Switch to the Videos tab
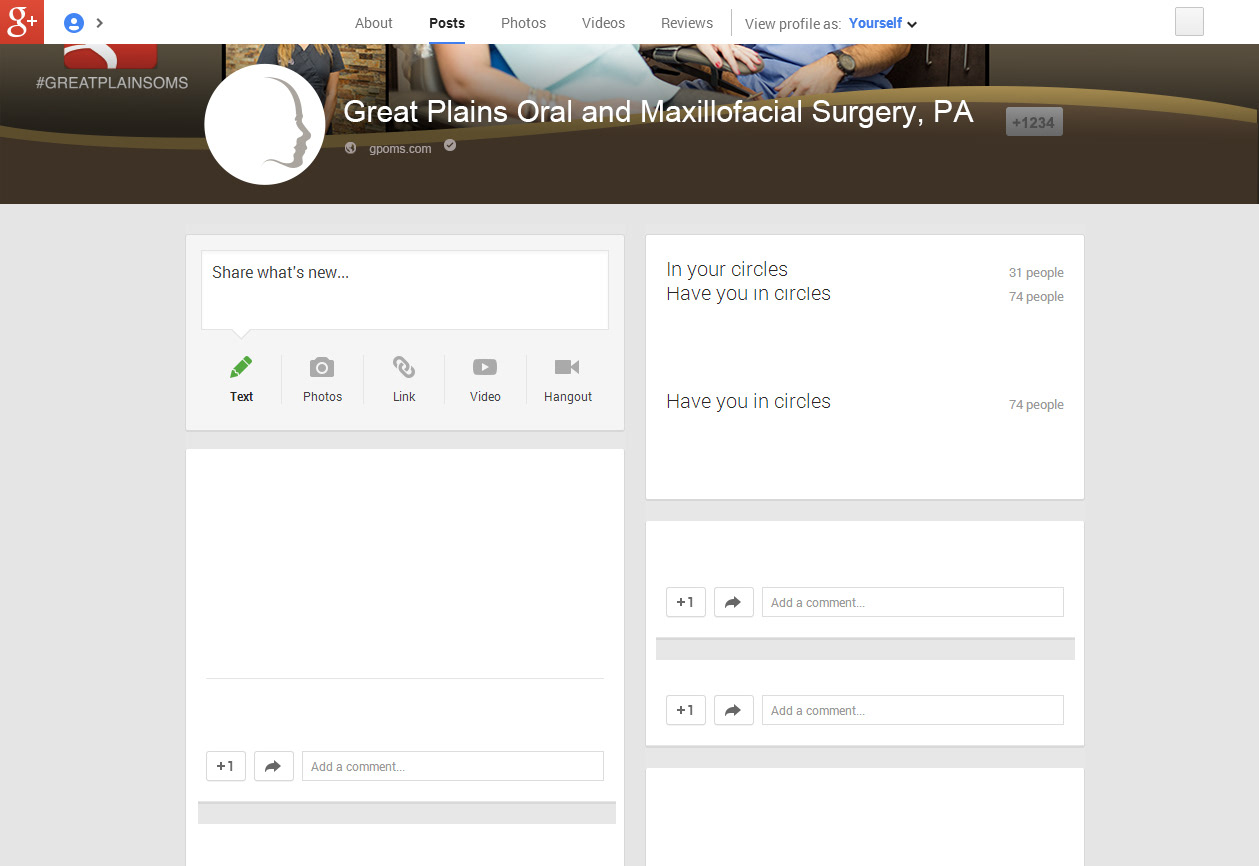Viewport: 1259px width, 866px height. click(x=604, y=23)
